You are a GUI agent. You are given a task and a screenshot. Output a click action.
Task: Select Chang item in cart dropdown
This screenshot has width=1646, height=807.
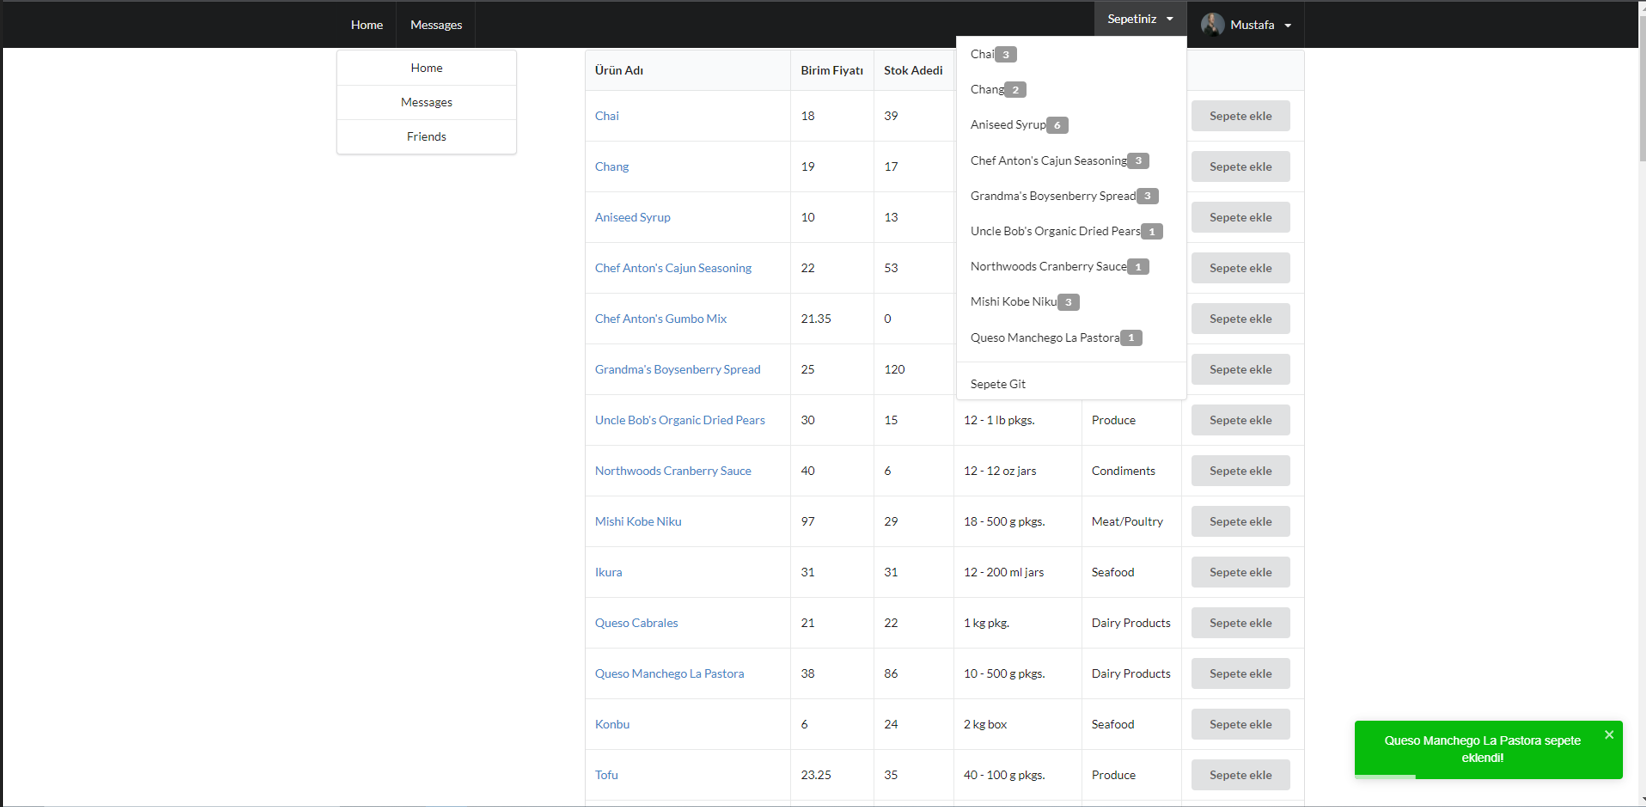pyautogui.click(x=1071, y=89)
